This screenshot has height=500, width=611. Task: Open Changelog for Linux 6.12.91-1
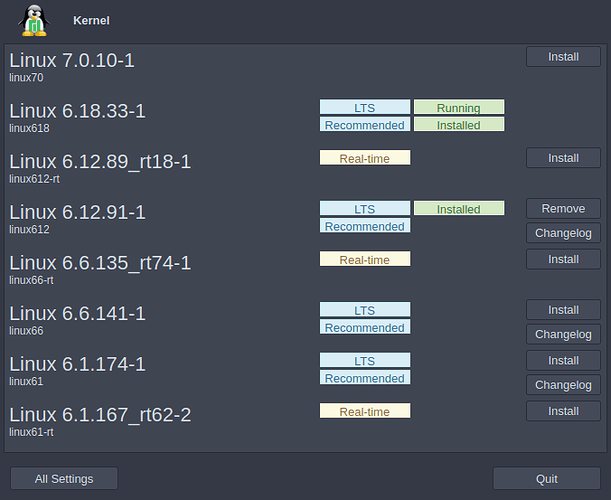(563, 233)
